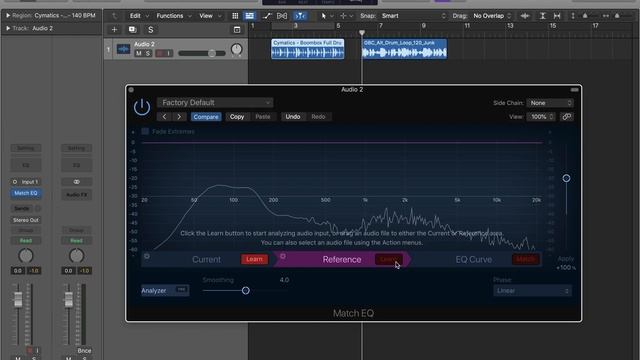Toggle the Match EQ plugin power button
This screenshot has height=360, width=640.
click(142, 107)
